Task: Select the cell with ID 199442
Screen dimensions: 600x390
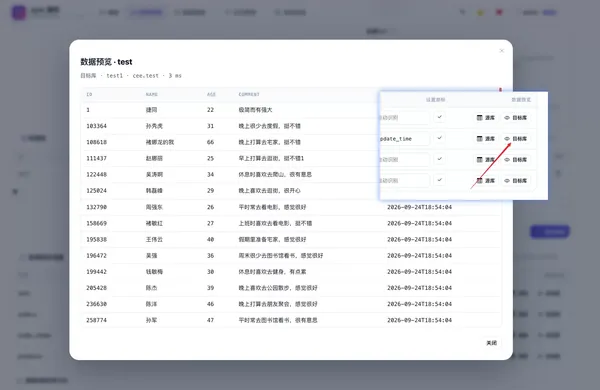Action: click(x=96, y=272)
